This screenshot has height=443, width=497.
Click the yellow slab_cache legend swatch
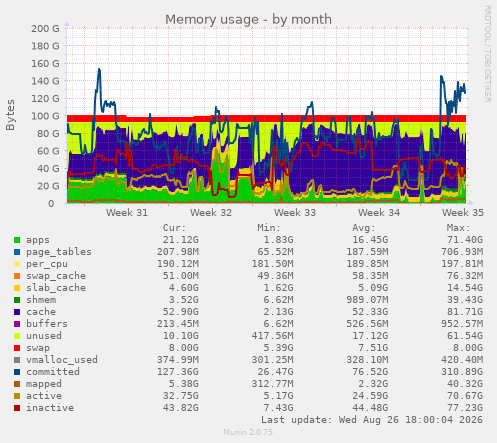pyautogui.click(x=17, y=288)
